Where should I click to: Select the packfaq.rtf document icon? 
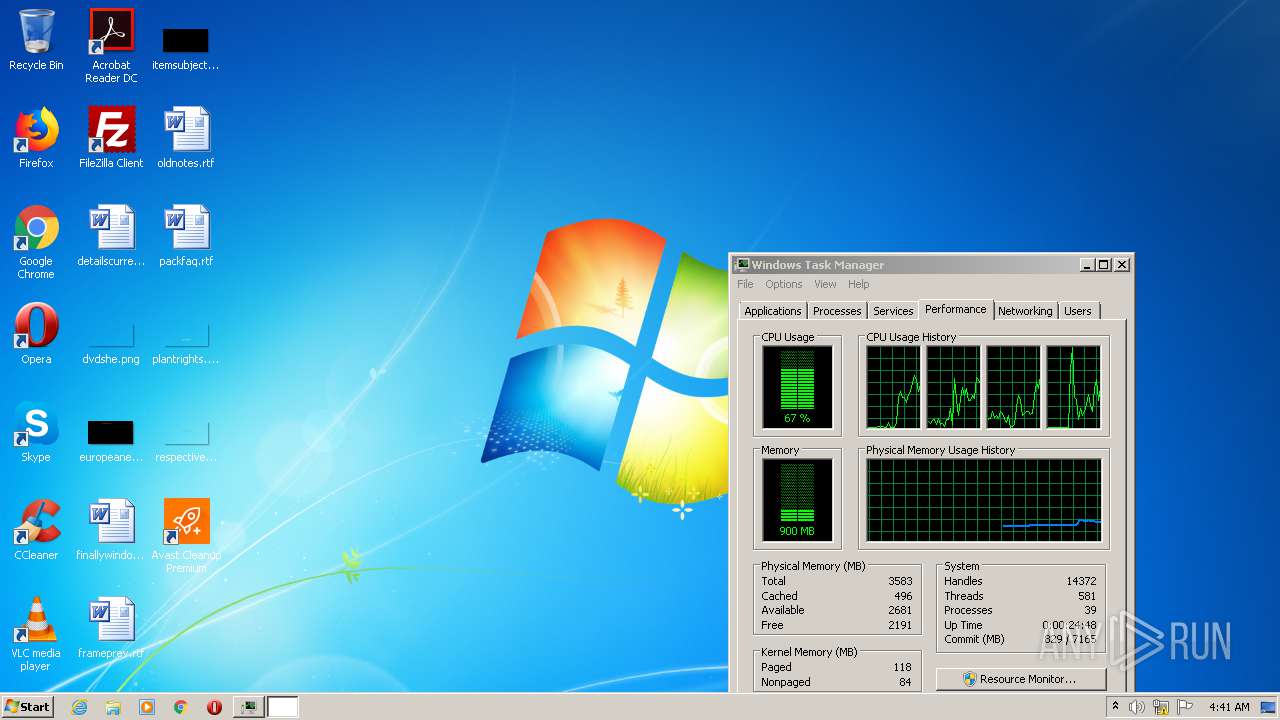click(186, 236)
